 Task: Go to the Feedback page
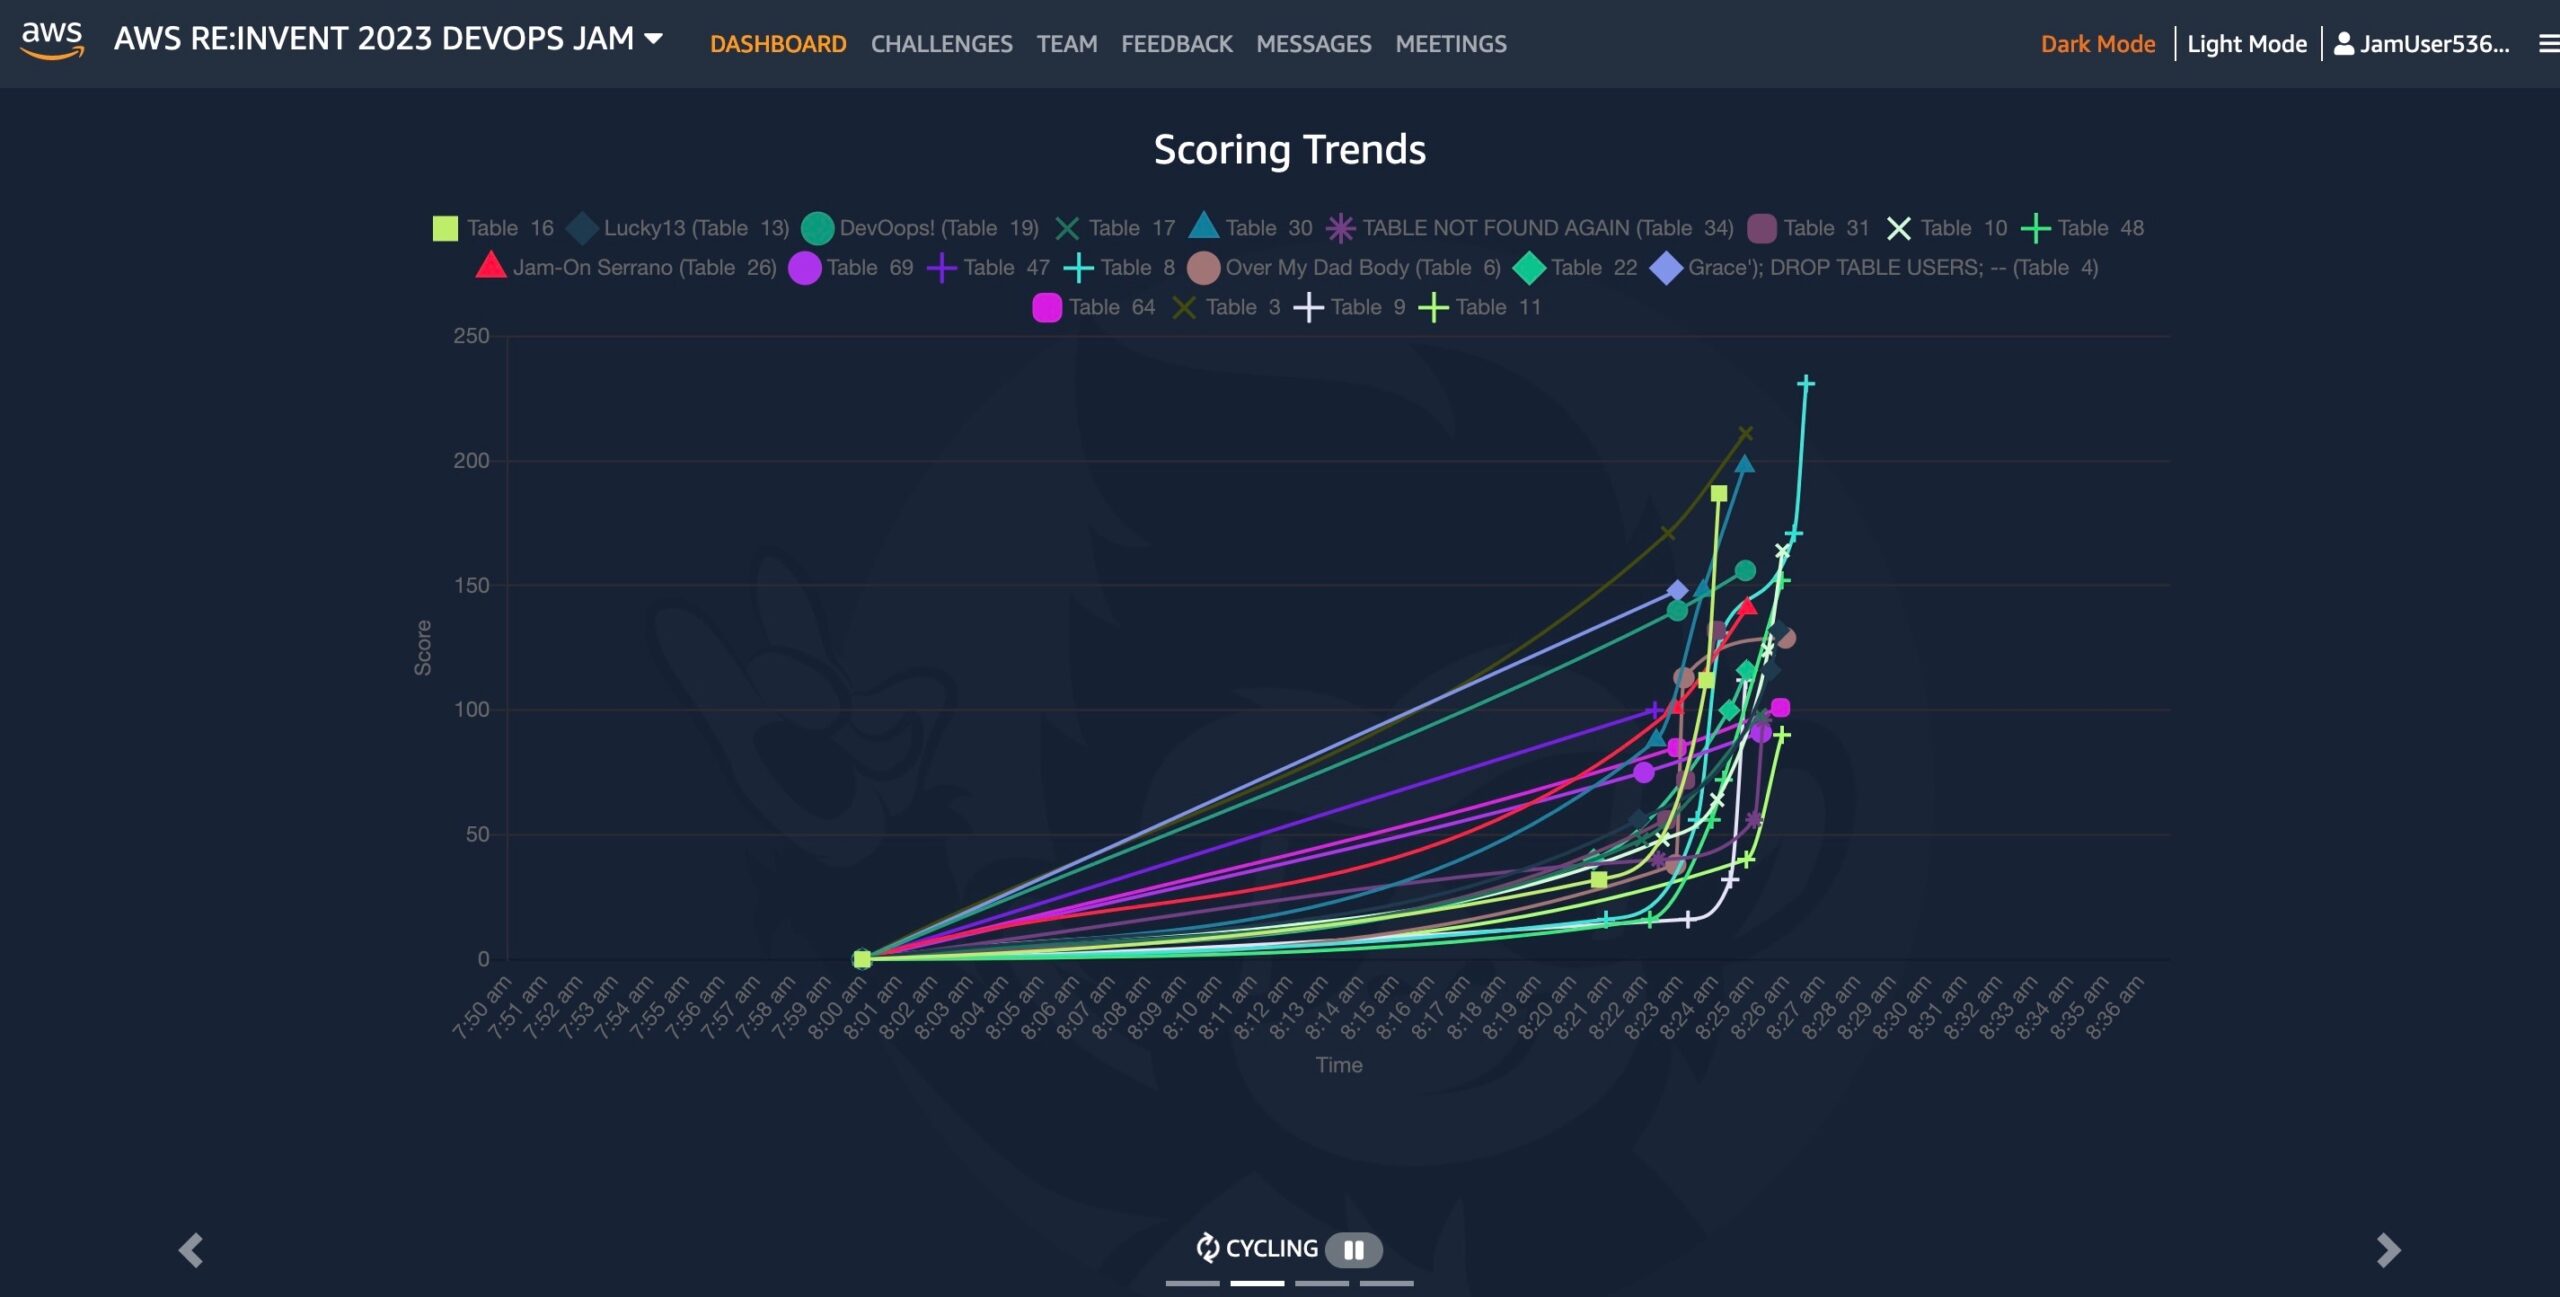click(x=1176, y=44)
